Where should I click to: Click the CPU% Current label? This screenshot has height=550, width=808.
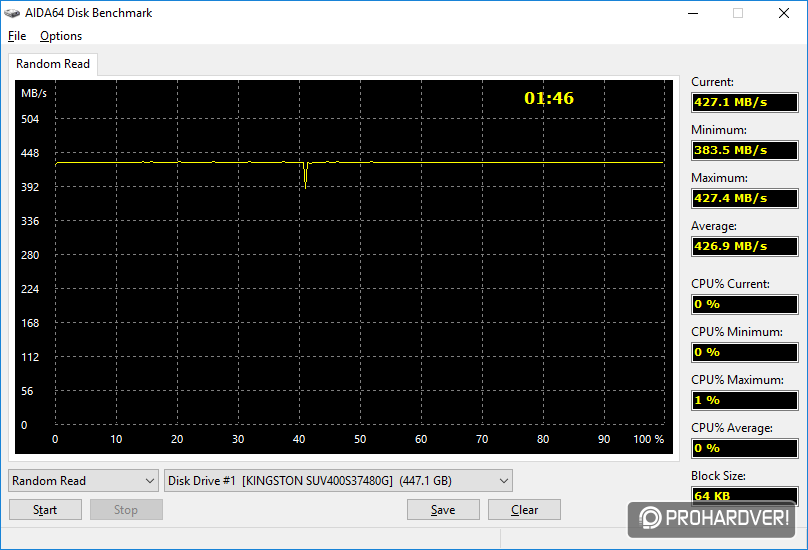730,284
